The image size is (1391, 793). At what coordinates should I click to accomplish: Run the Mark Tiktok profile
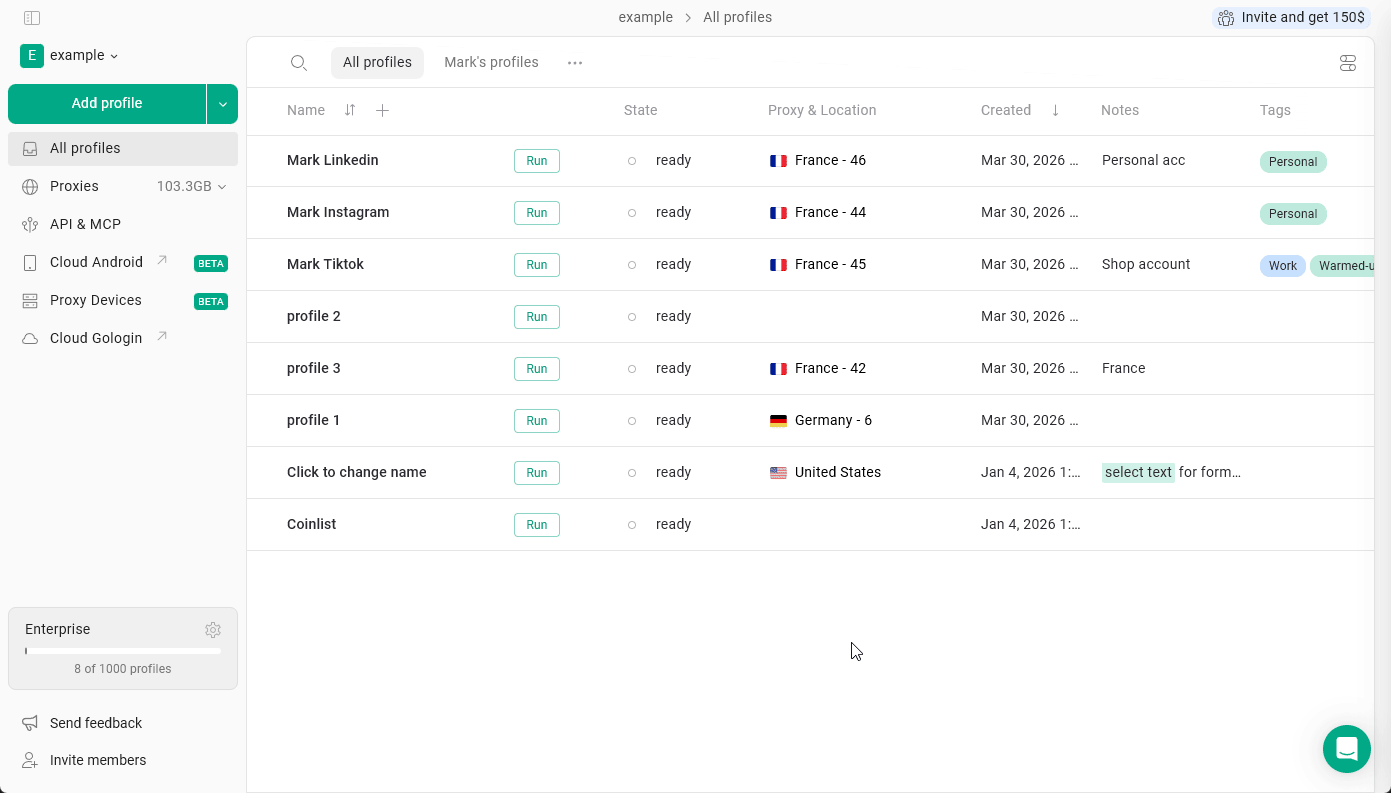point(537,265)
